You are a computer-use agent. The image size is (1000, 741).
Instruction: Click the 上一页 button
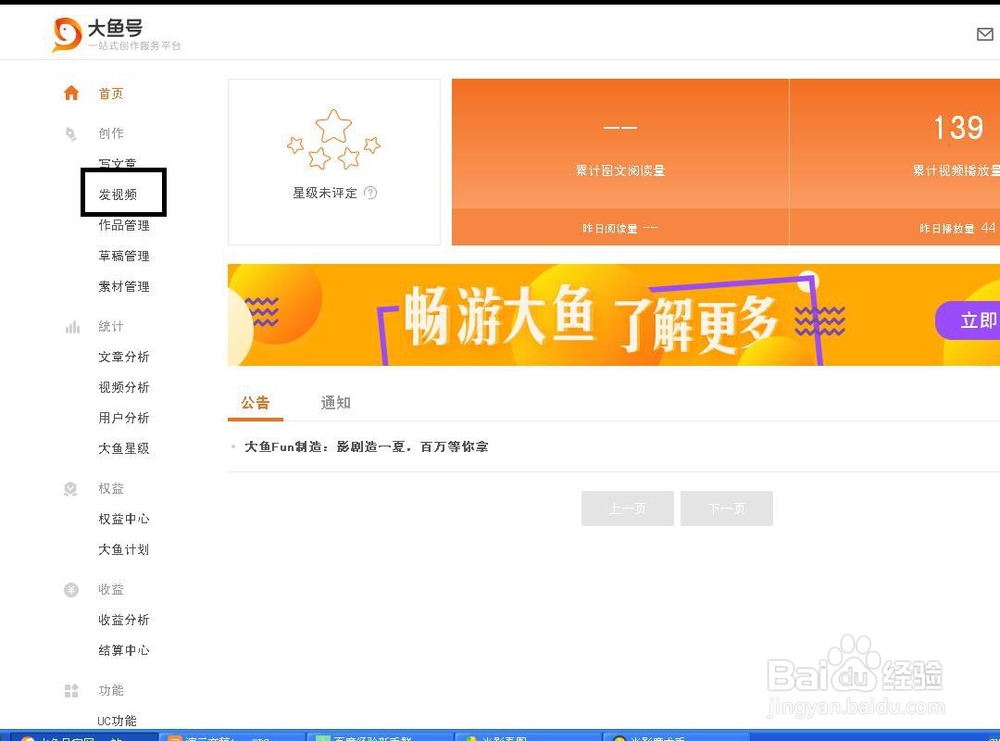pyautogui.click(x=628, y=508)
